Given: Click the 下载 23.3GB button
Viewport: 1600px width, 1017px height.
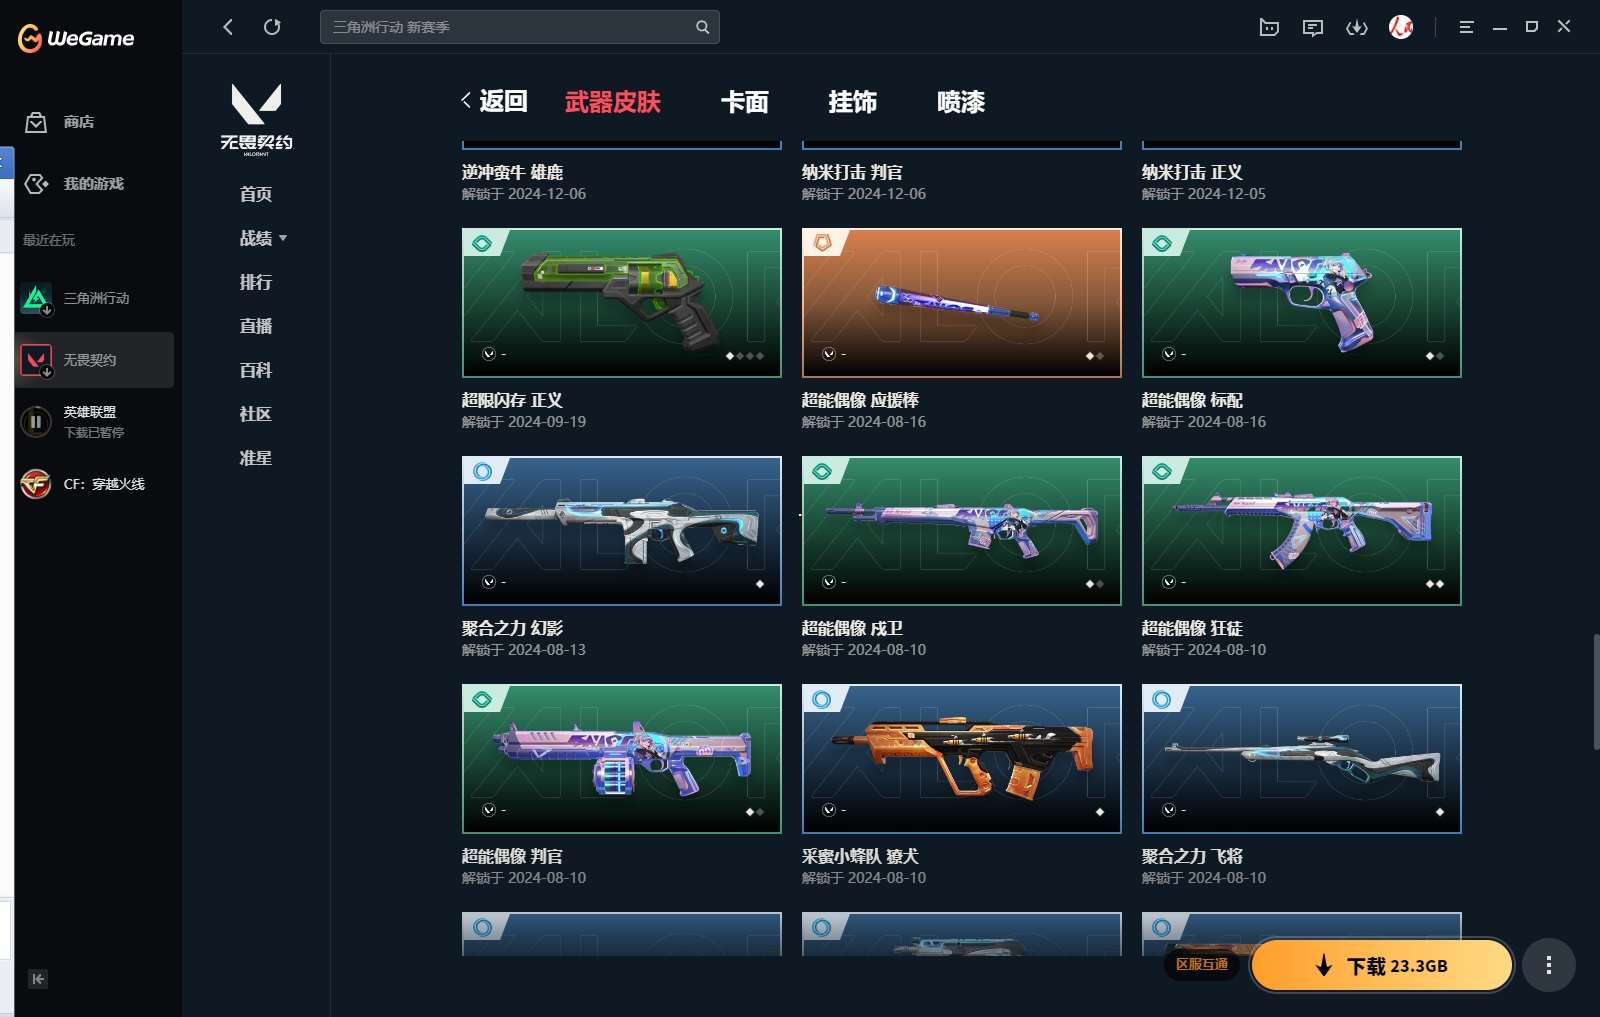Looking at the screenshot, I should pyautogui.click(x=1381, y=965).
